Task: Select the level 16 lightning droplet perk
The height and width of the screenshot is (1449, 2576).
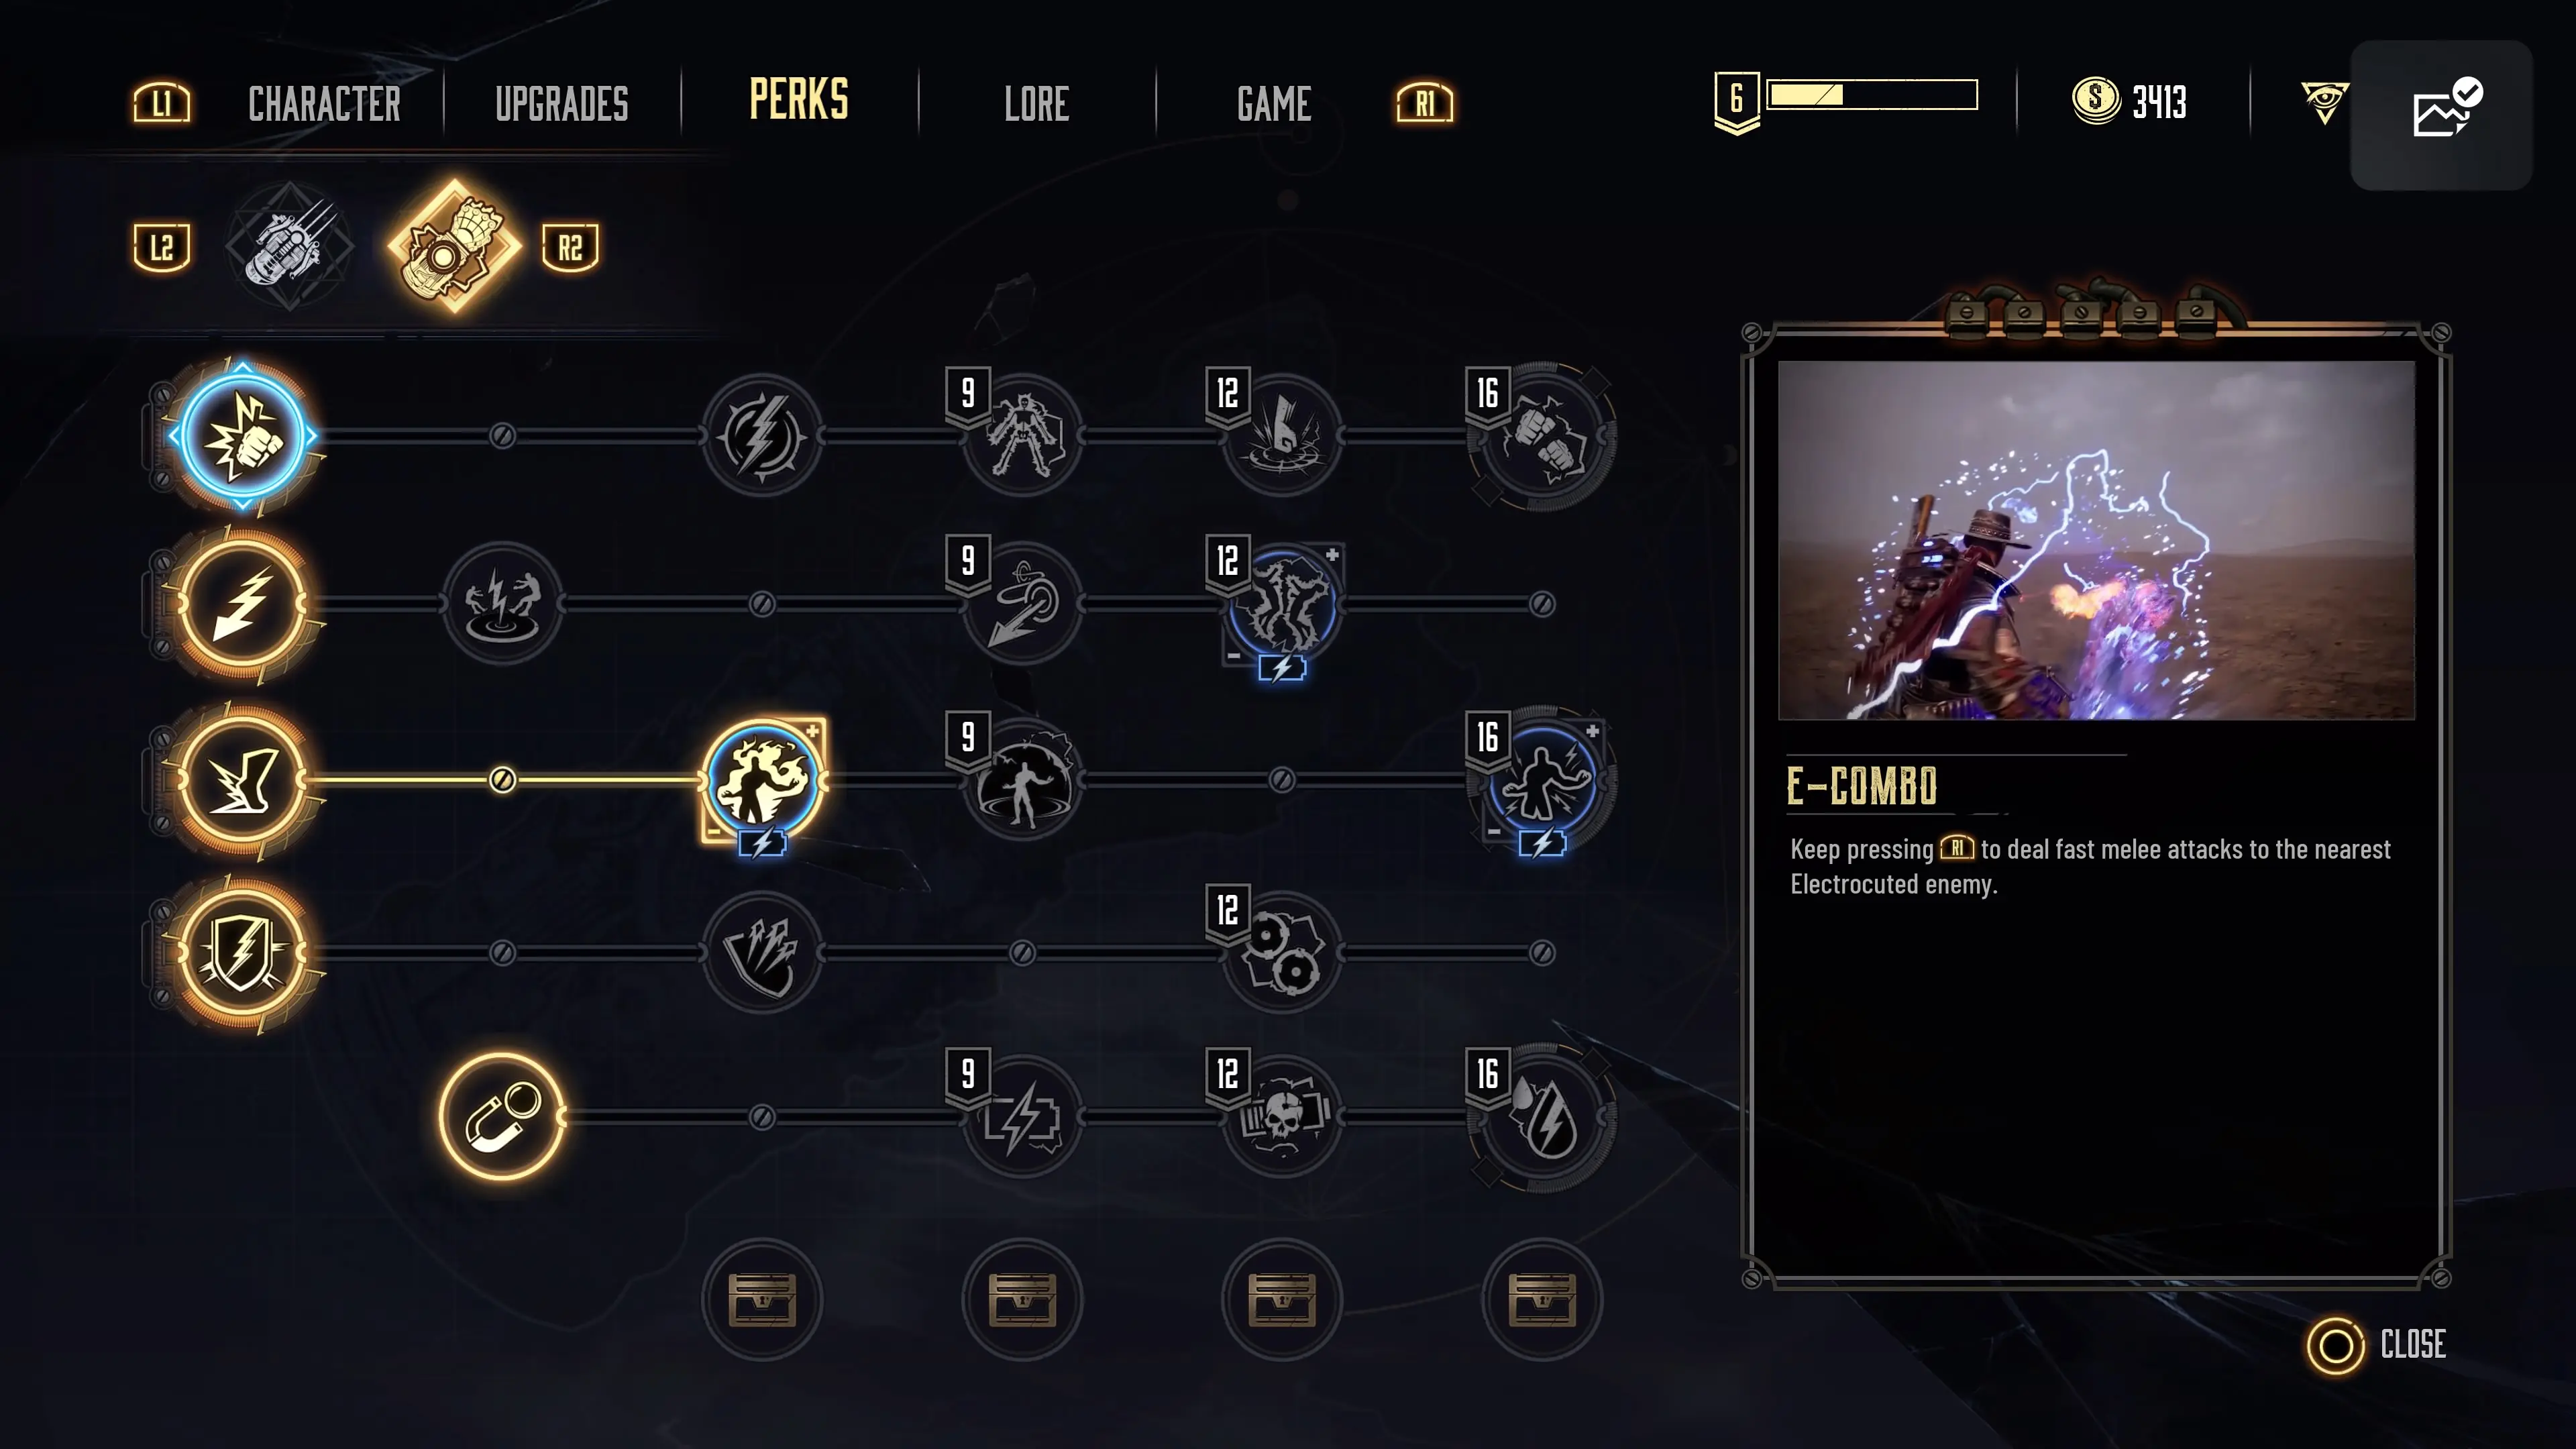Action: [1542, 1117]
